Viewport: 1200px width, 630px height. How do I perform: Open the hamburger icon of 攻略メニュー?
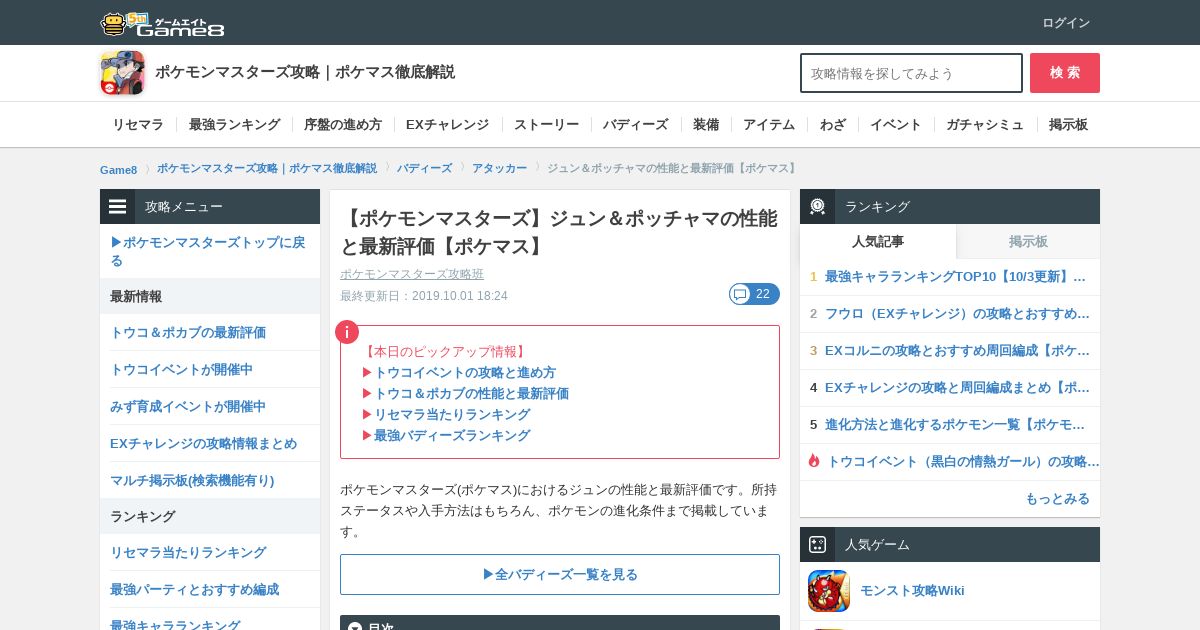[x=118, y=207]
